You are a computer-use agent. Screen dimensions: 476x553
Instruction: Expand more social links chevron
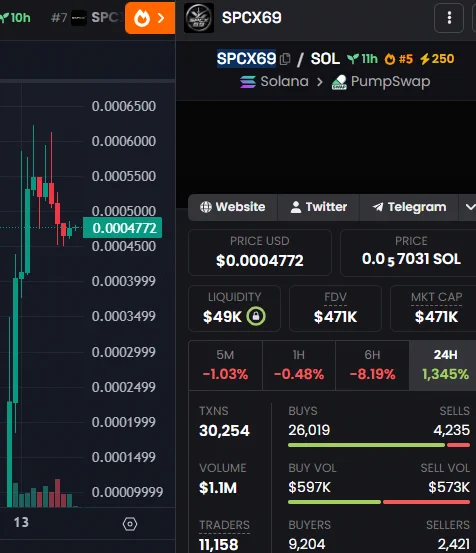(x=468, y=207)
